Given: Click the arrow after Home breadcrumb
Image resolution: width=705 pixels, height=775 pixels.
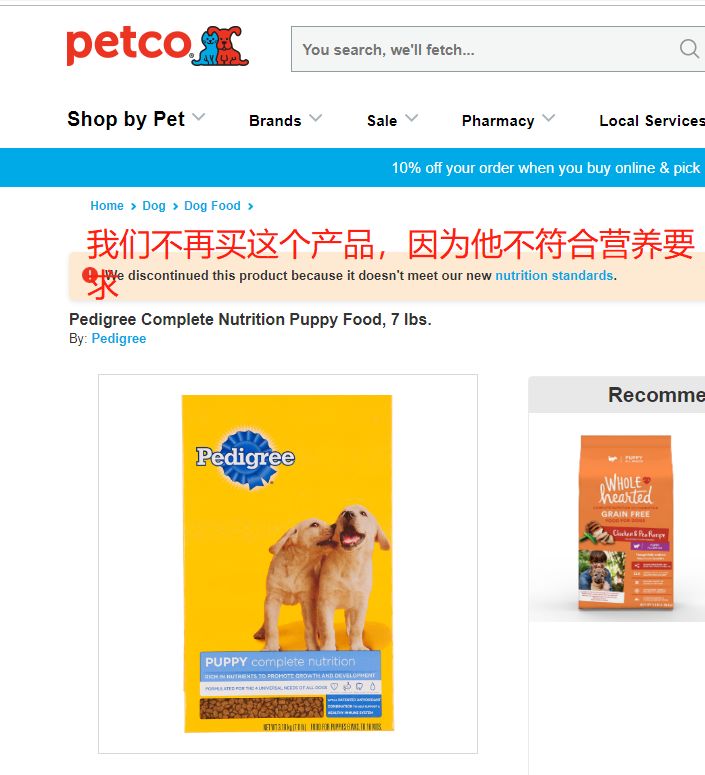Looking at the screenshot, I should point(133,207).
